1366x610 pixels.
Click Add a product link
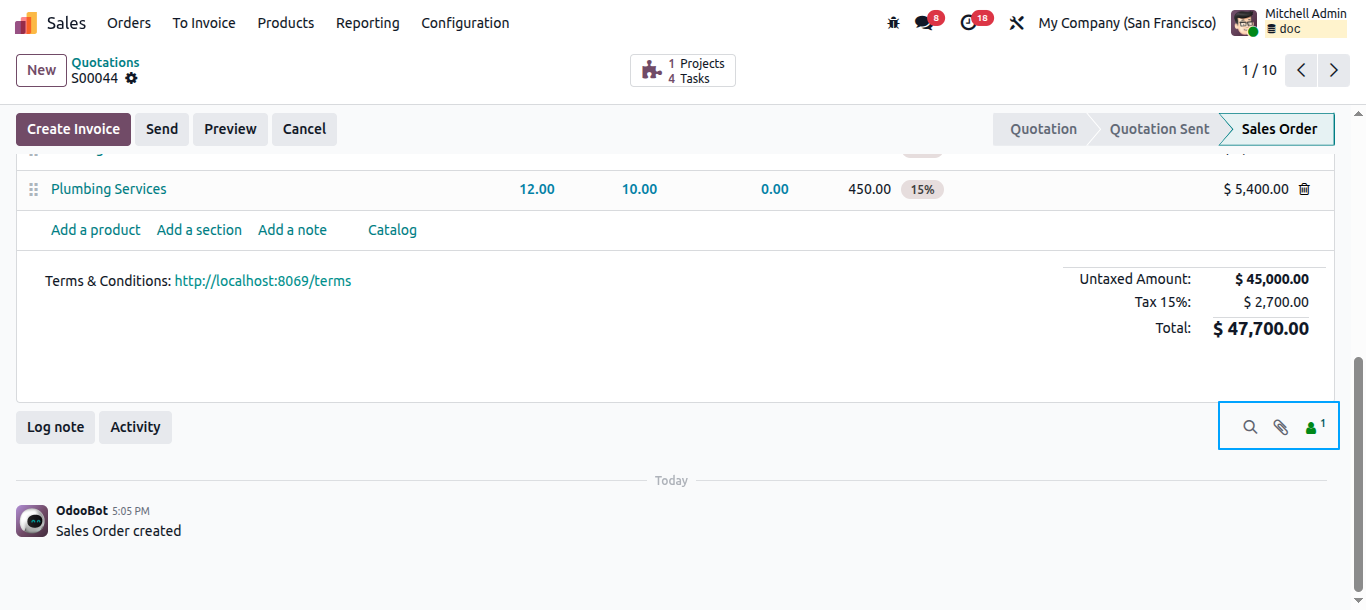pyautogui.click(x=96, y=230)
